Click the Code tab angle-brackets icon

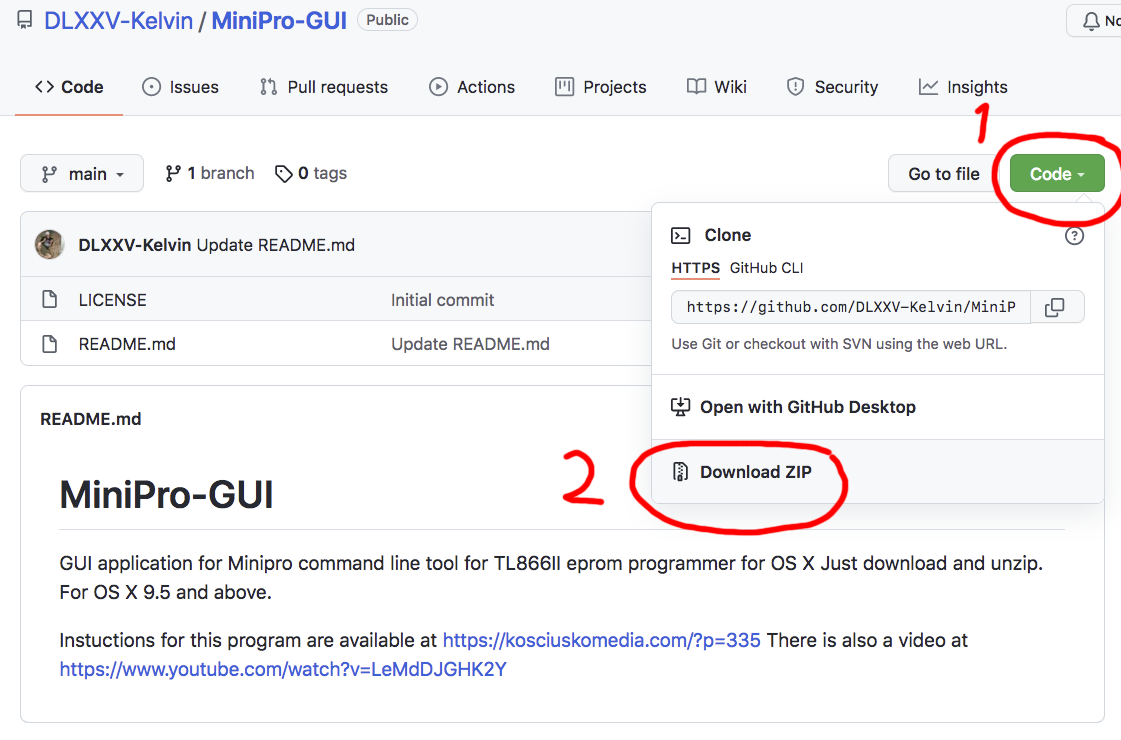[44, 87]
